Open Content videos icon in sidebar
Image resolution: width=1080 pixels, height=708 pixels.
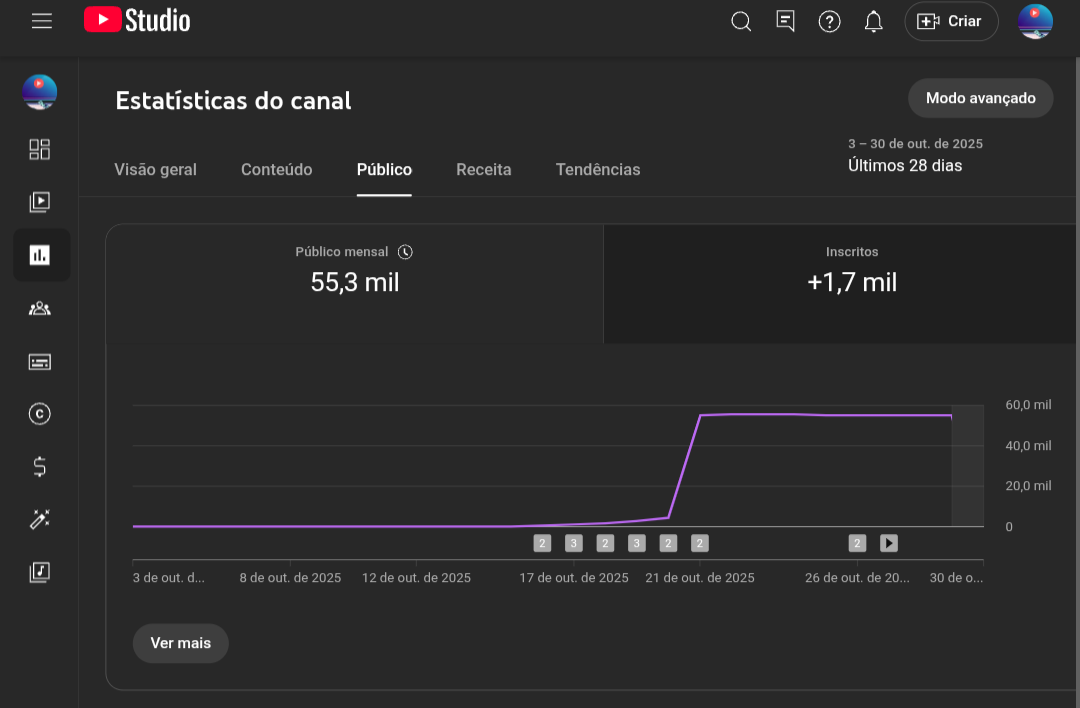click(x=40, y=202)
